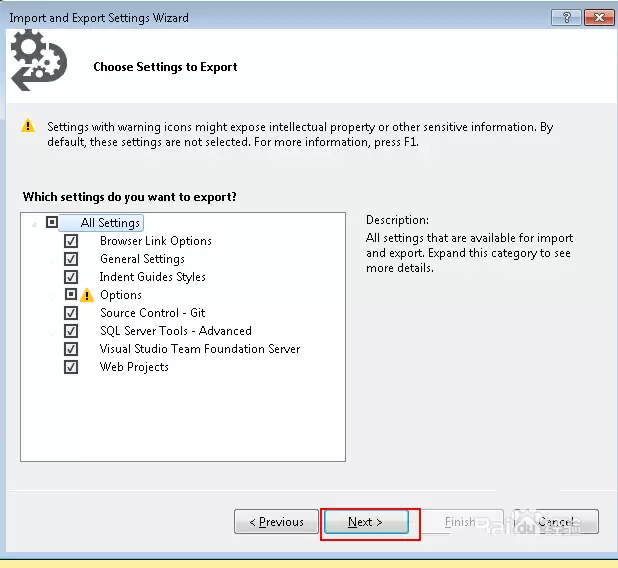Viewport: 618px width, 568px height.
Task: Click the warning icon beside Options
Action: 86,295
